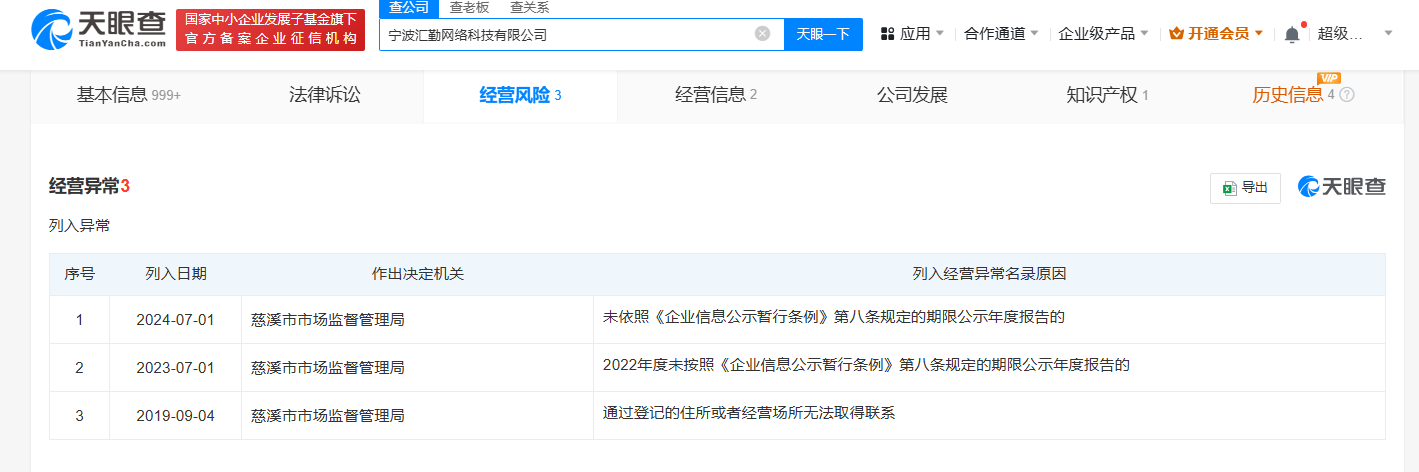Click the reason starting 2022年度未按照
The image size is (1419, 472).
[x=866, y=365]
